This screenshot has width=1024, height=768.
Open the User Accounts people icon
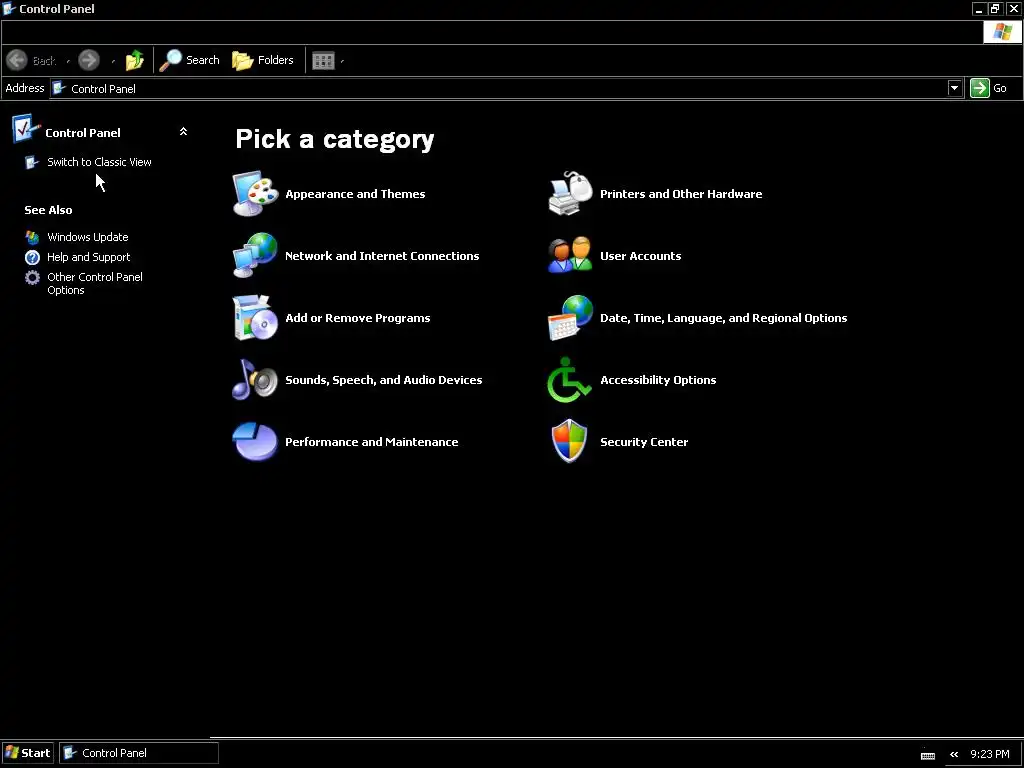(x=570, y=255)
